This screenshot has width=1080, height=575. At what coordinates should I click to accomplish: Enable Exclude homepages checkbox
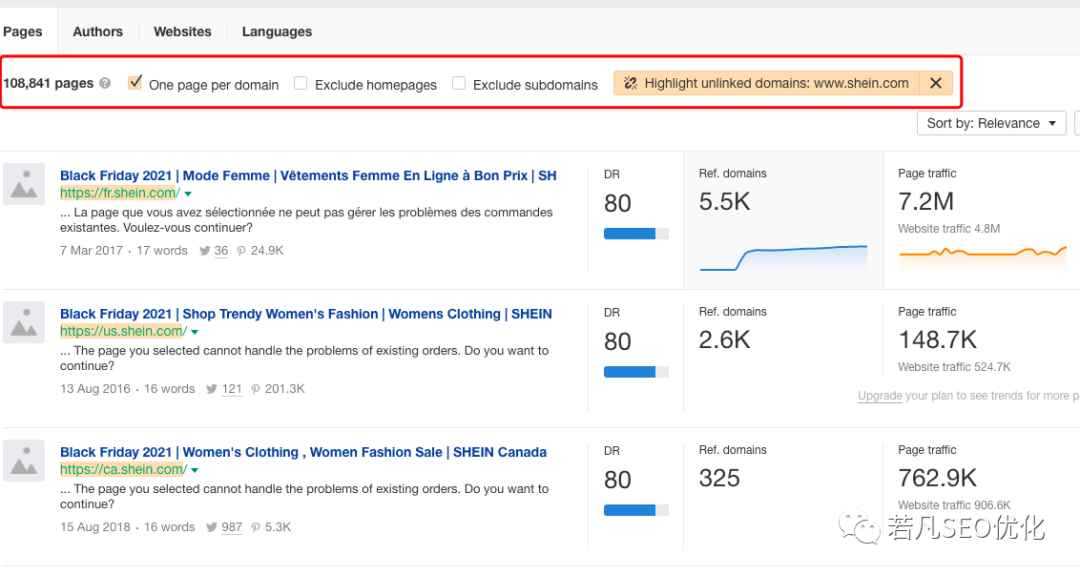click(x=301, y=84)
